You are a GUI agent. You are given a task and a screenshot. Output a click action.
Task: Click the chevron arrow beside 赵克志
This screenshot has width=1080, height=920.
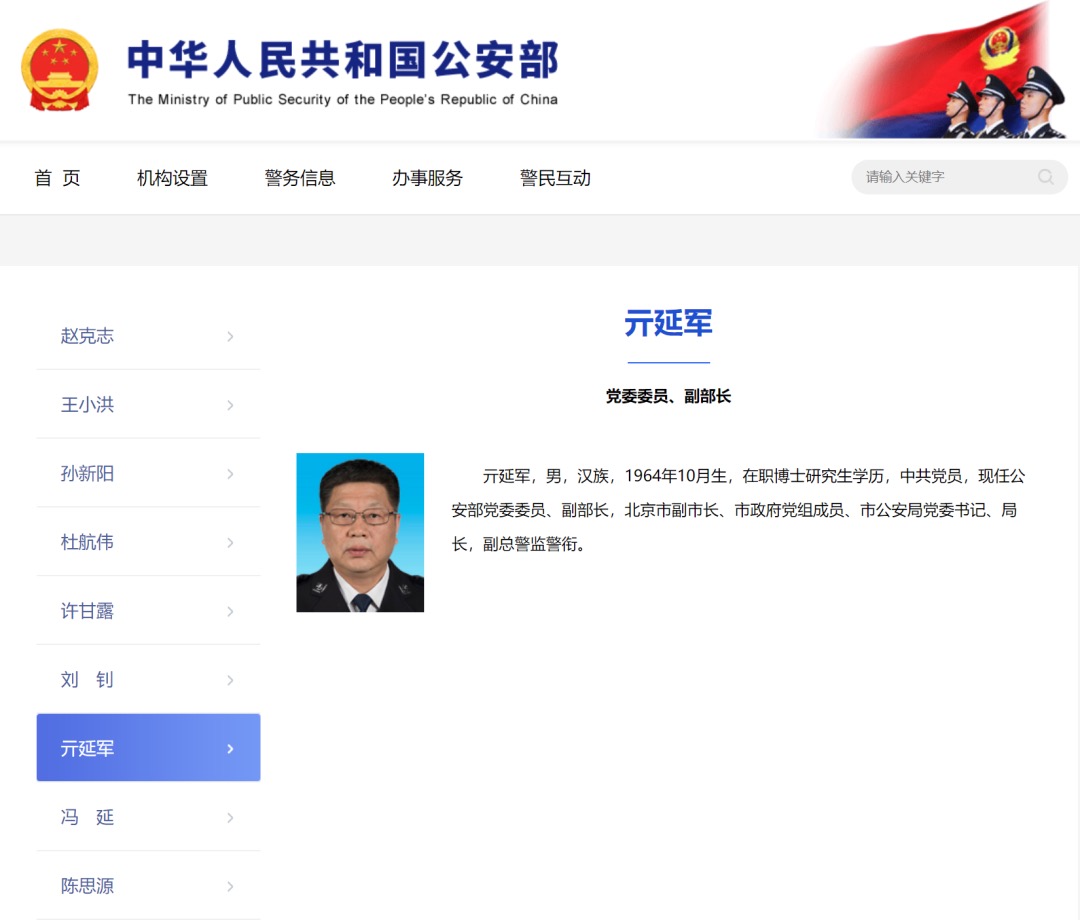tap(231, 336)
